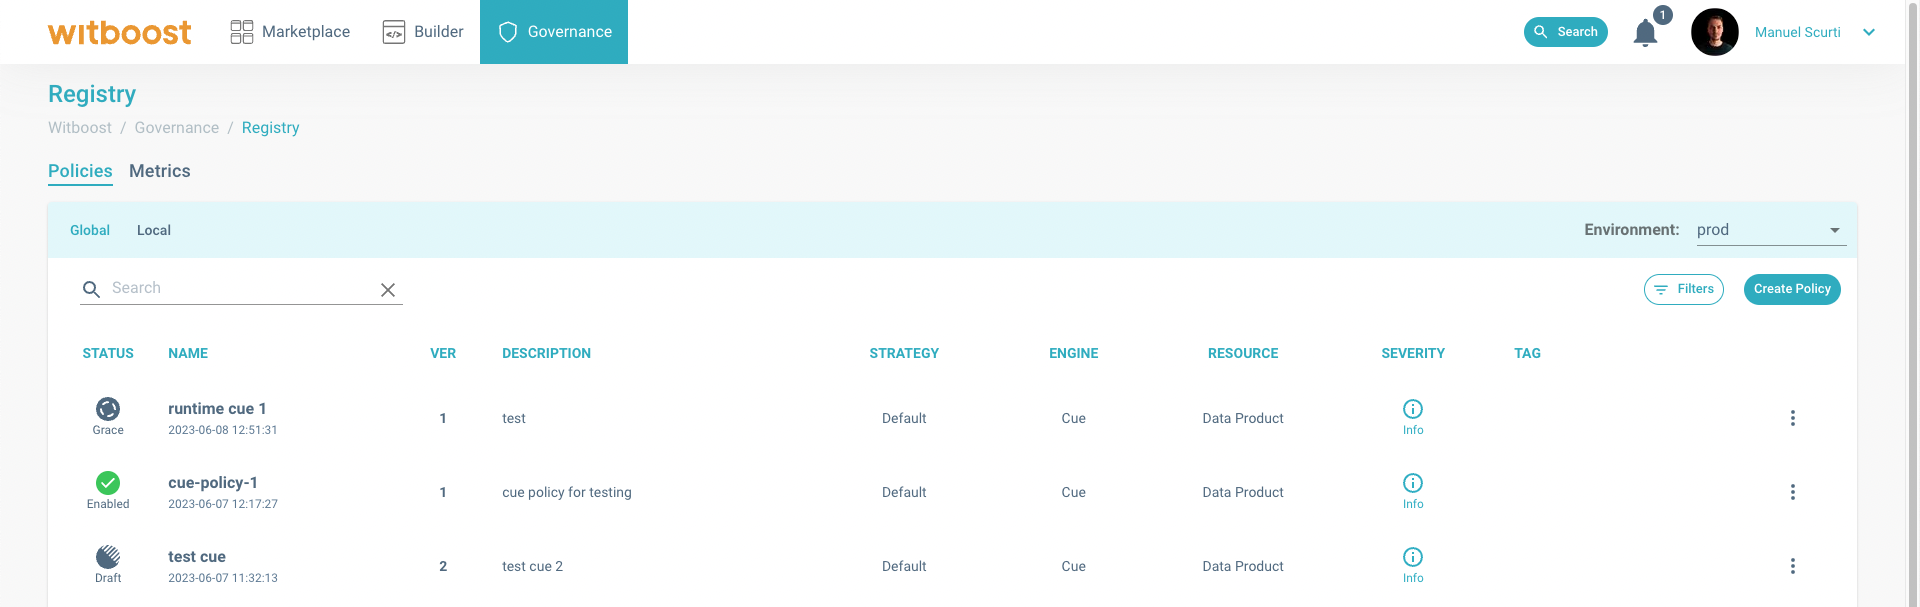
Task: Click the notification bell icon
Action: click(1645, 33)
